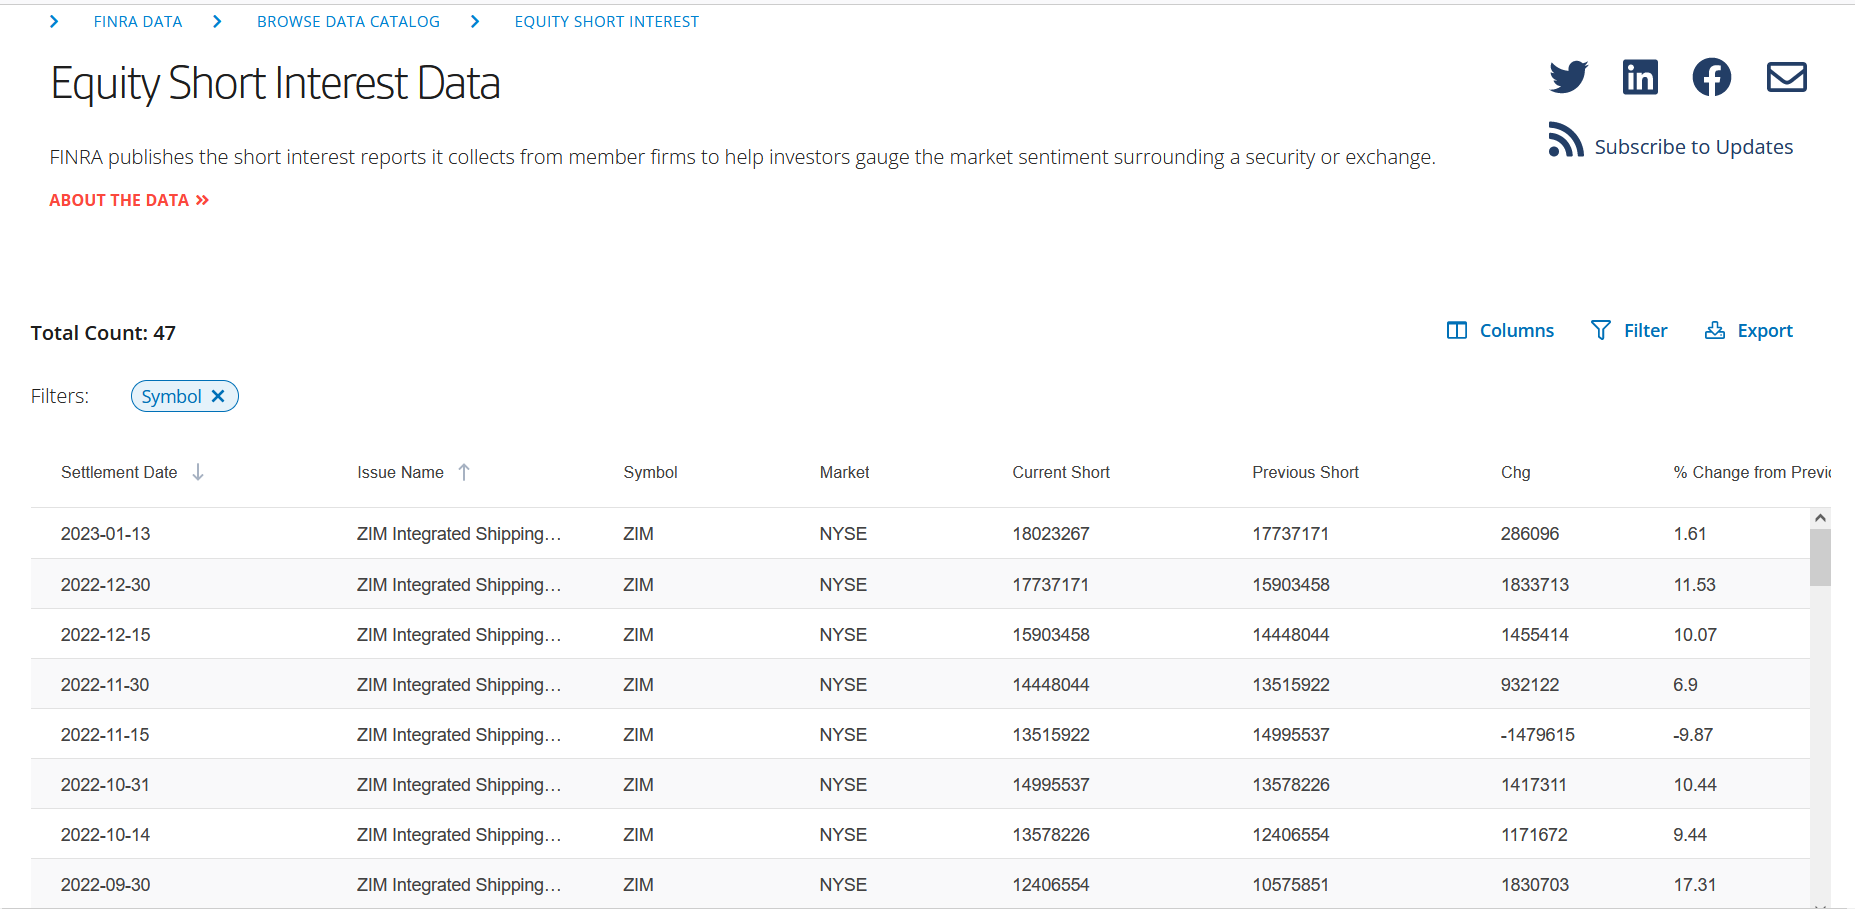
Task: Navigate to Browse Data Catalog breadcrumb
Action: point(348,22)
